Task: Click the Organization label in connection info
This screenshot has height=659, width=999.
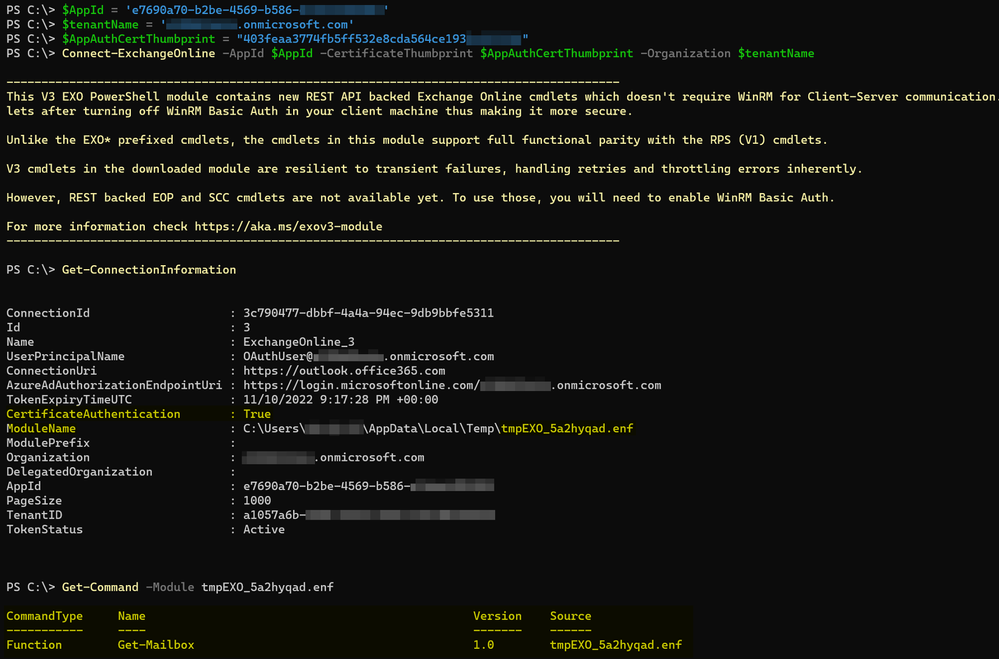Action: pyautogui.click(x=48, y=457)
